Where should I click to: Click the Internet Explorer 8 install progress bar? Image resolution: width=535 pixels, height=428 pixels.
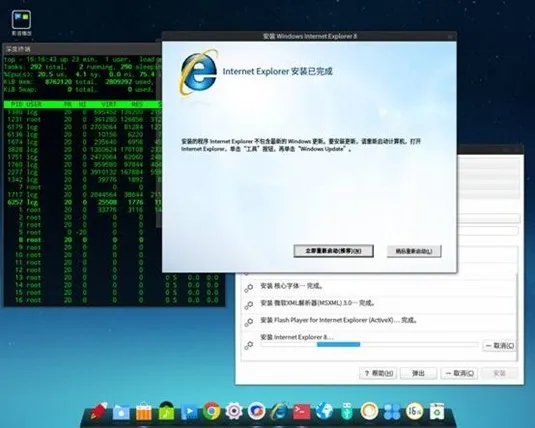coord(369,345)
